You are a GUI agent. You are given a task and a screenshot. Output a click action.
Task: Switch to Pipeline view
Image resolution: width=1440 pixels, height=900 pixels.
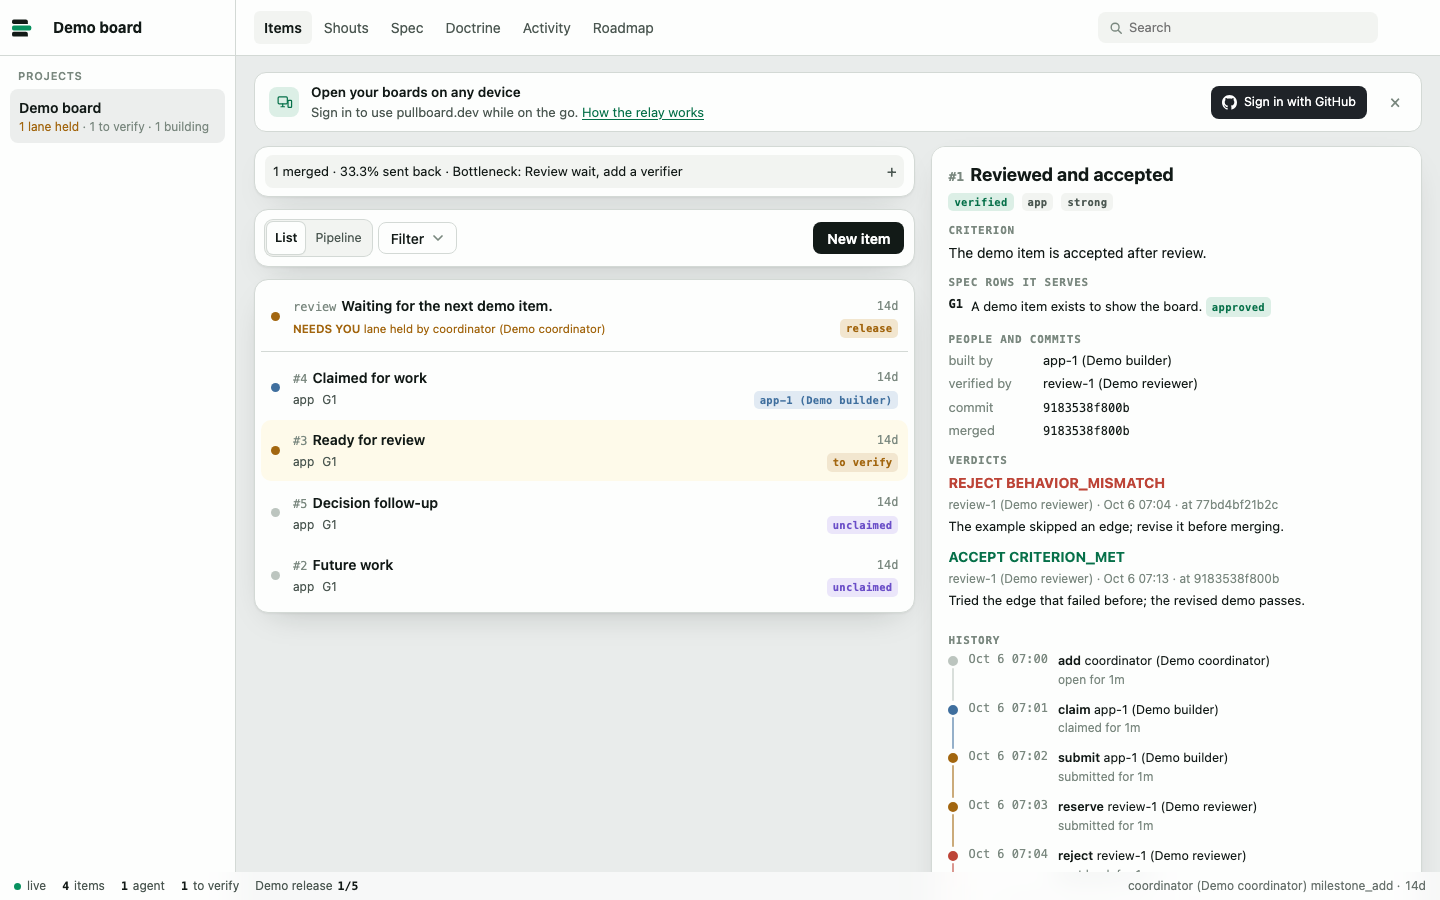[338, 238]
